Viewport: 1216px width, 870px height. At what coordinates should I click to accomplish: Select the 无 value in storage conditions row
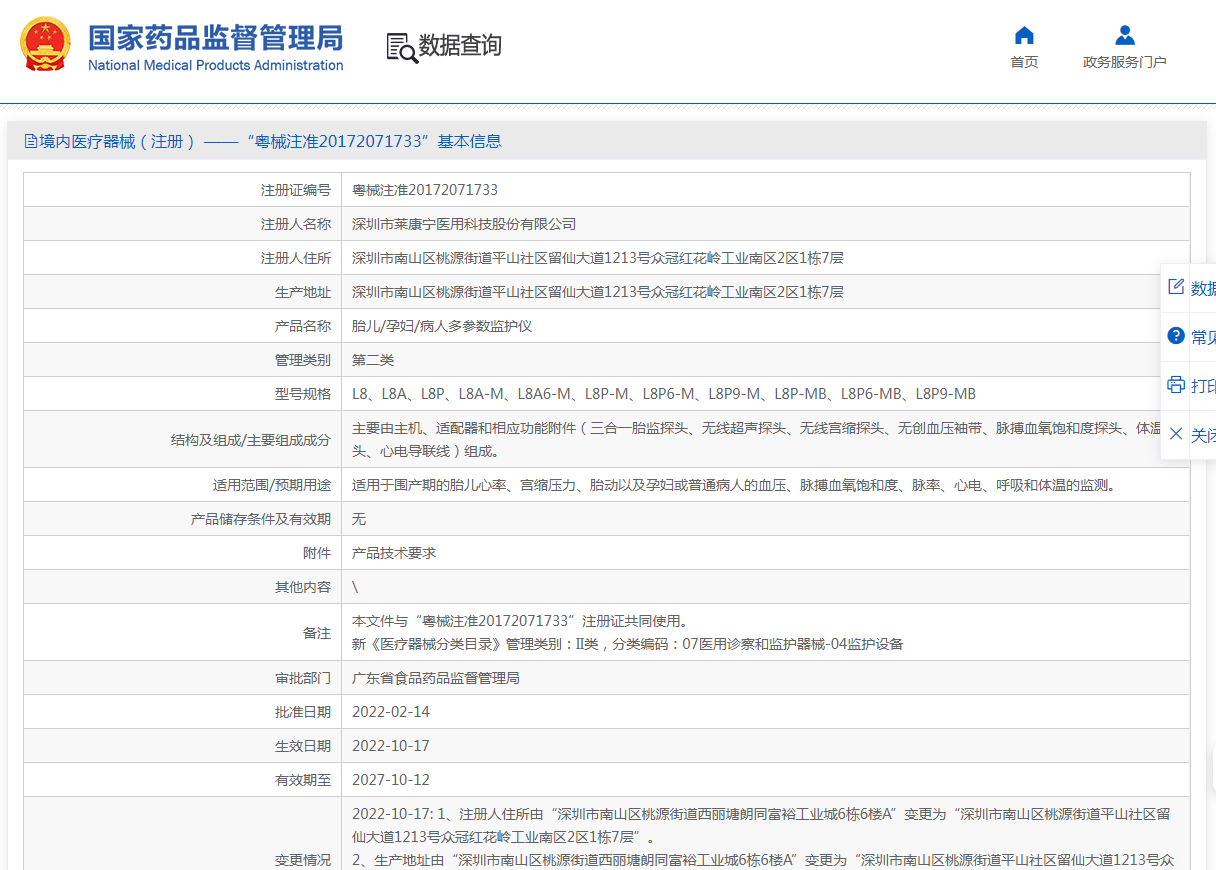359,519
